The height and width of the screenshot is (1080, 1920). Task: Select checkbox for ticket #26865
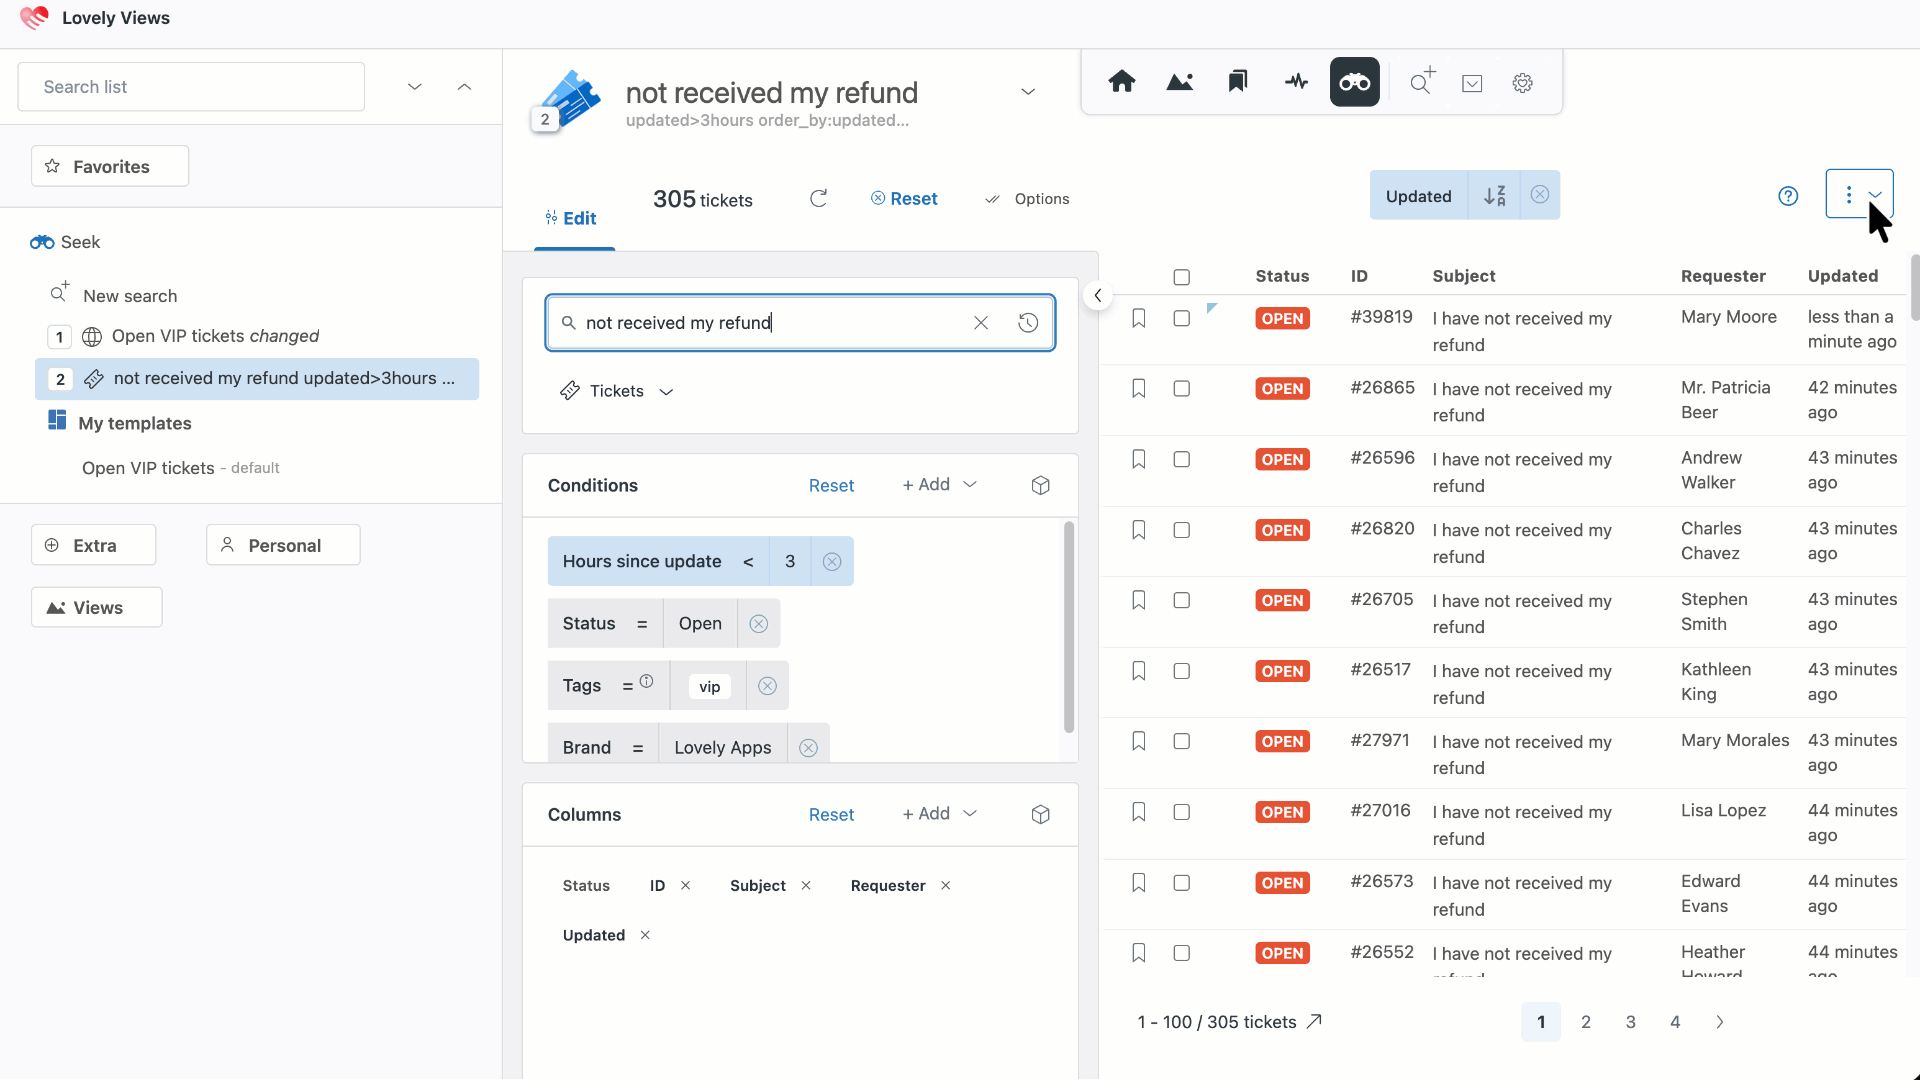pyautogui.click(x=1182, y=389)
